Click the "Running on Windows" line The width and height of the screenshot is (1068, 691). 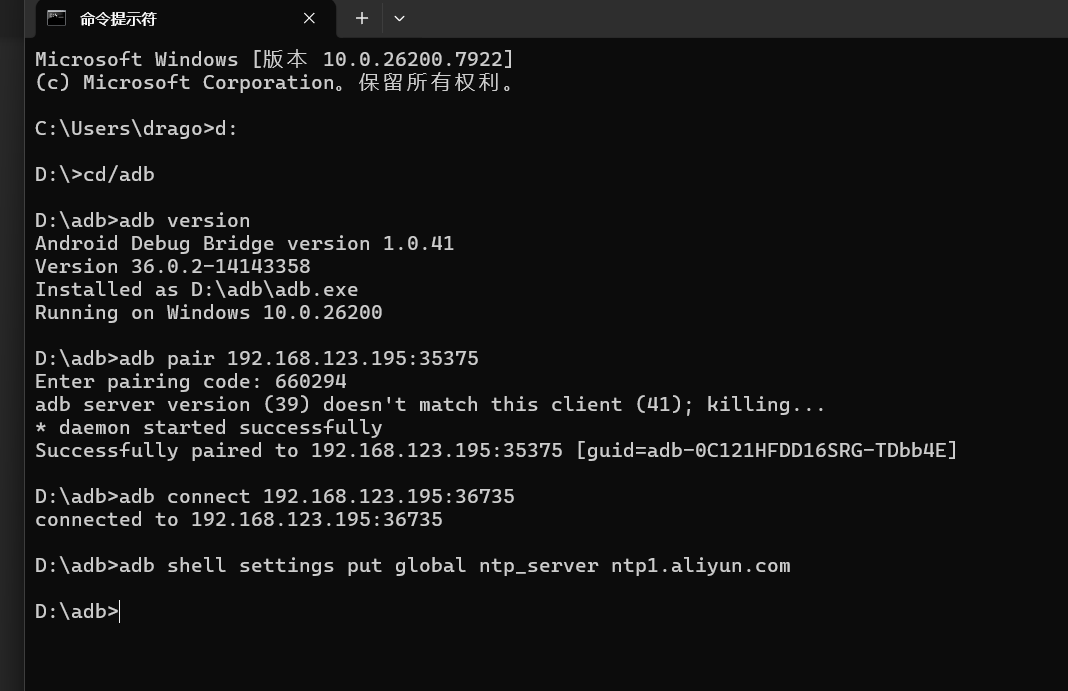point(208,313)
